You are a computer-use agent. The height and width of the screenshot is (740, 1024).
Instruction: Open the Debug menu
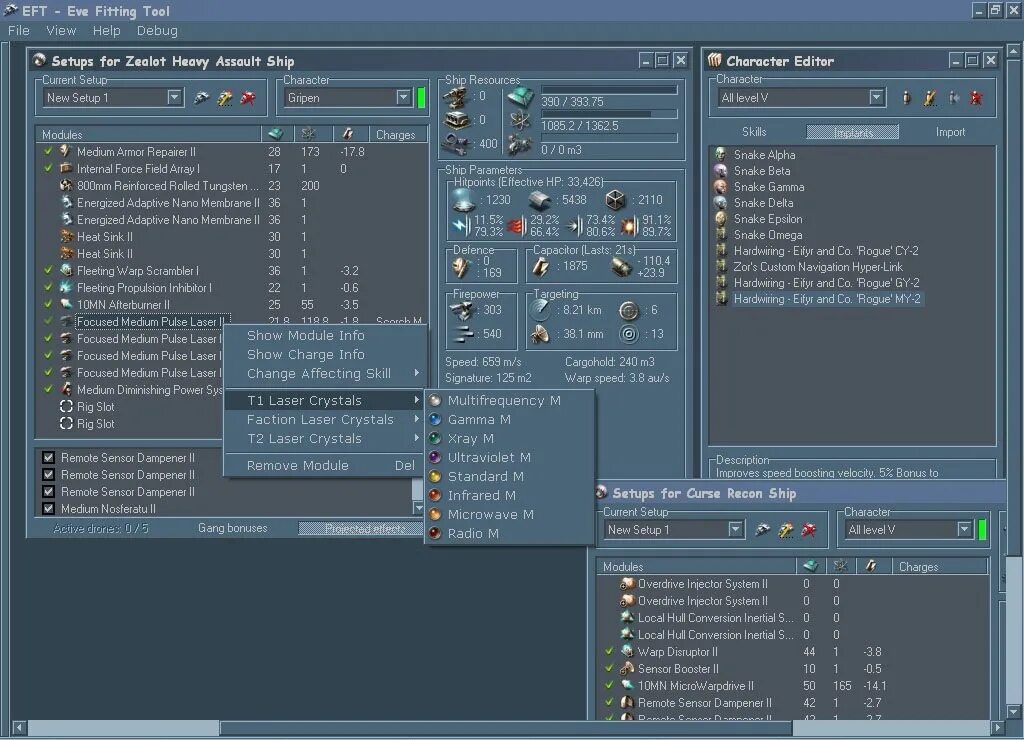coord(157,31)
